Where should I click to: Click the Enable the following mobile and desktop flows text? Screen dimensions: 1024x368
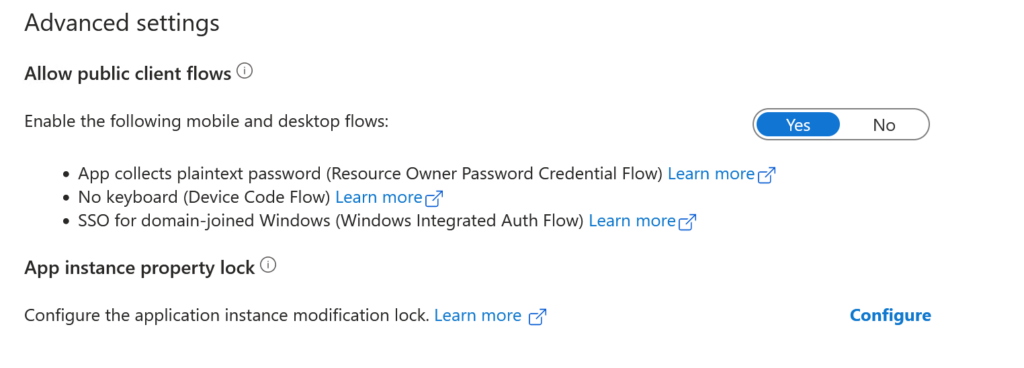click(206, 122)
